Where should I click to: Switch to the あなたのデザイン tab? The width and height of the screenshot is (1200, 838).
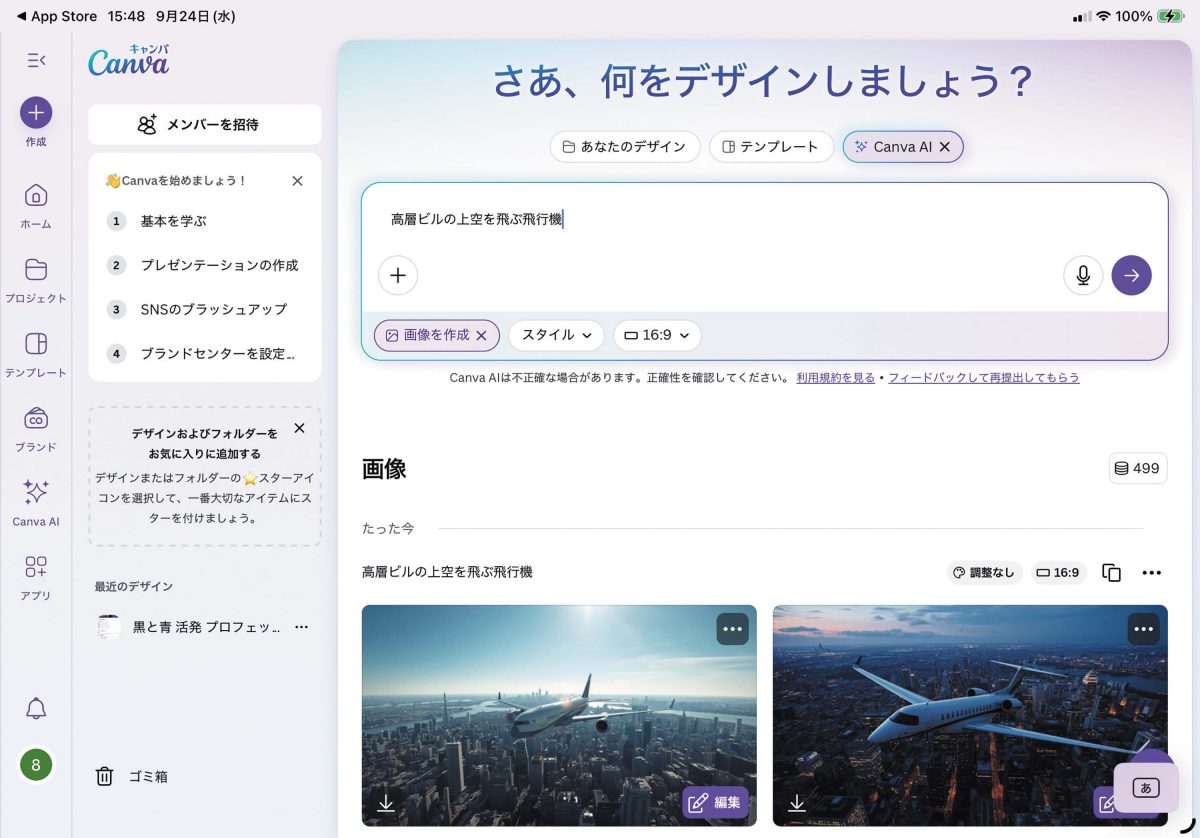624,147
